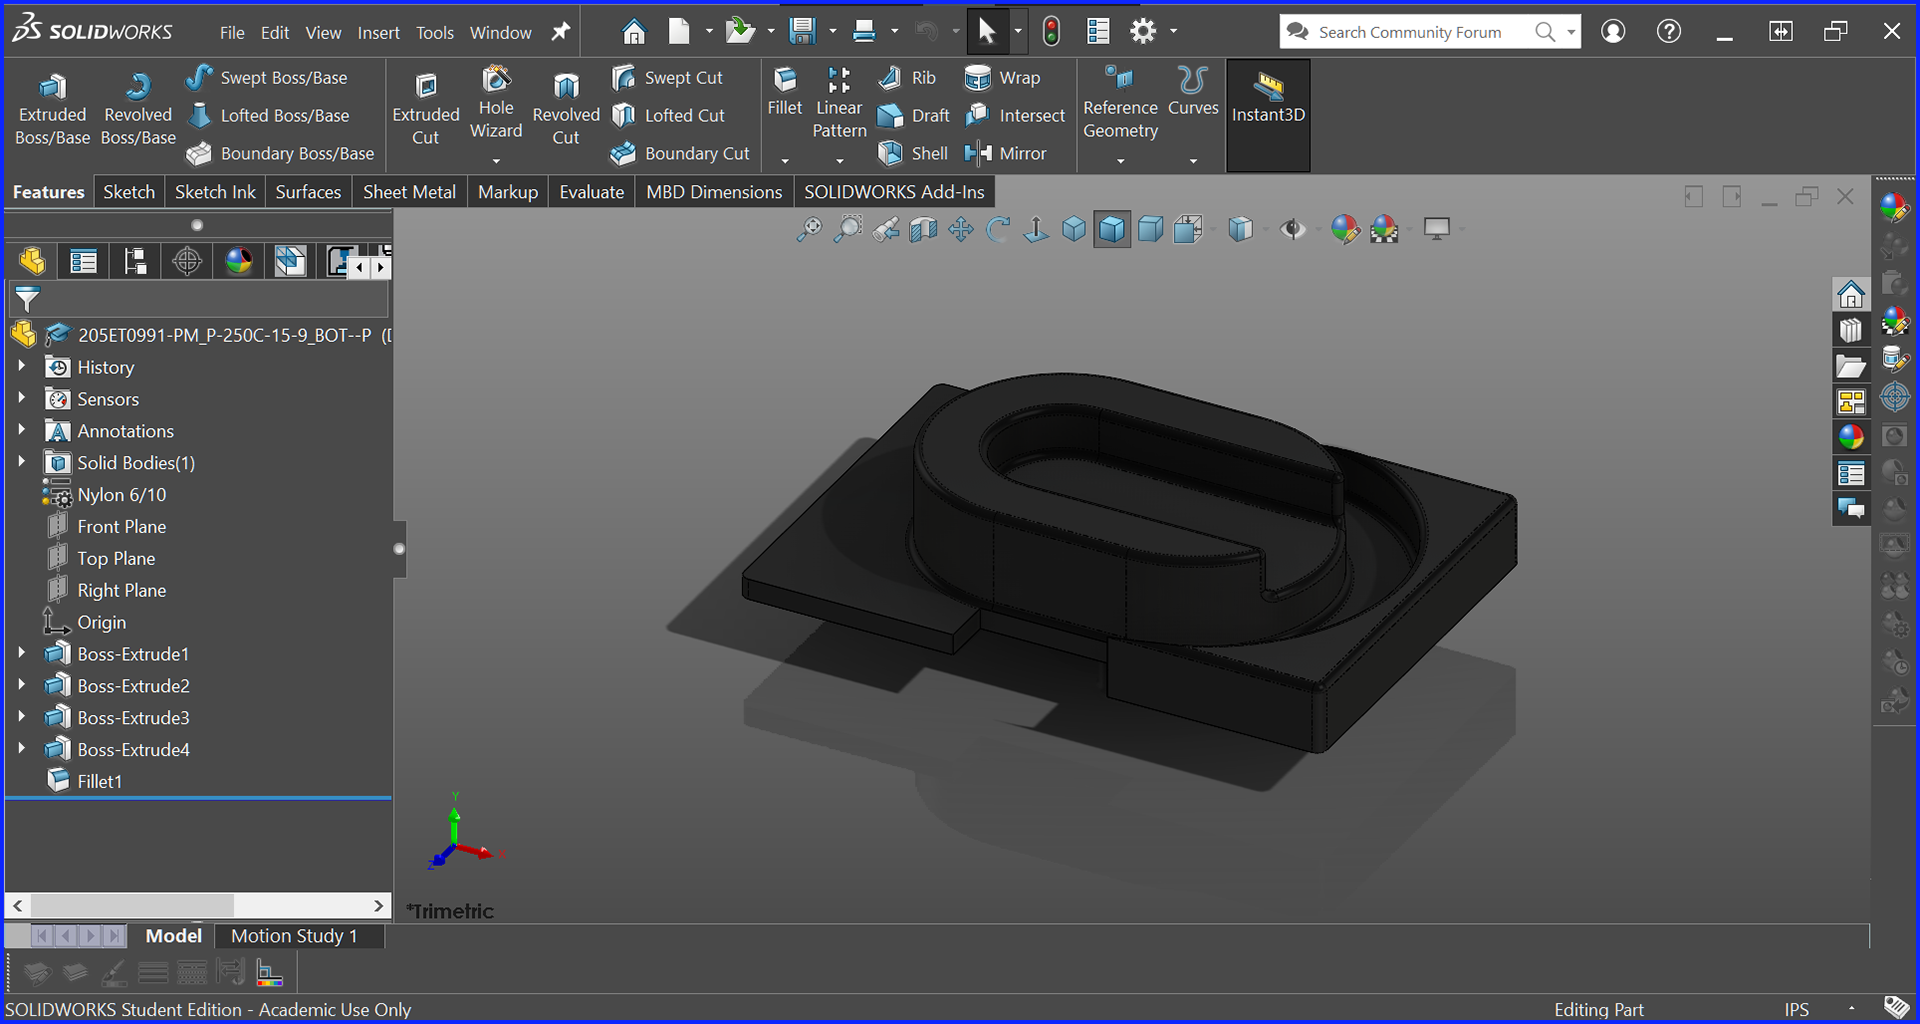
Task: Open Appearances in the task pane
Action: point(1851,437)
